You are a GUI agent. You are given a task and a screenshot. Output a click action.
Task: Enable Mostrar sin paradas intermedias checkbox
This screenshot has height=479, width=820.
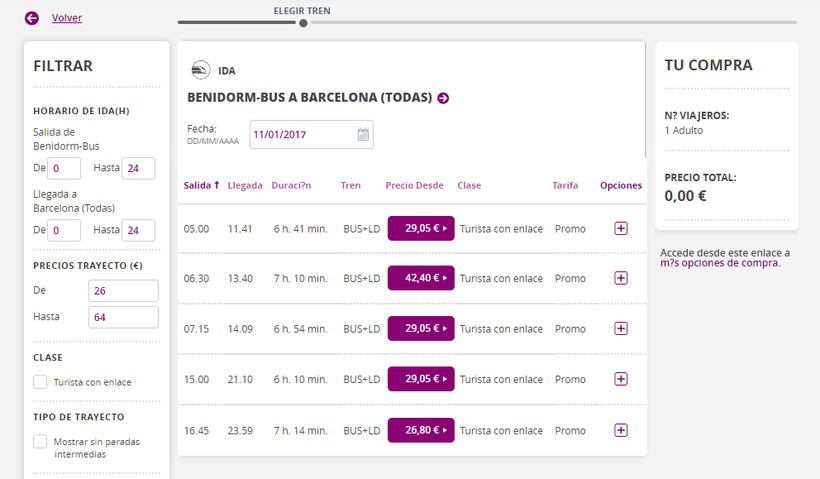(x=40, y=441)
